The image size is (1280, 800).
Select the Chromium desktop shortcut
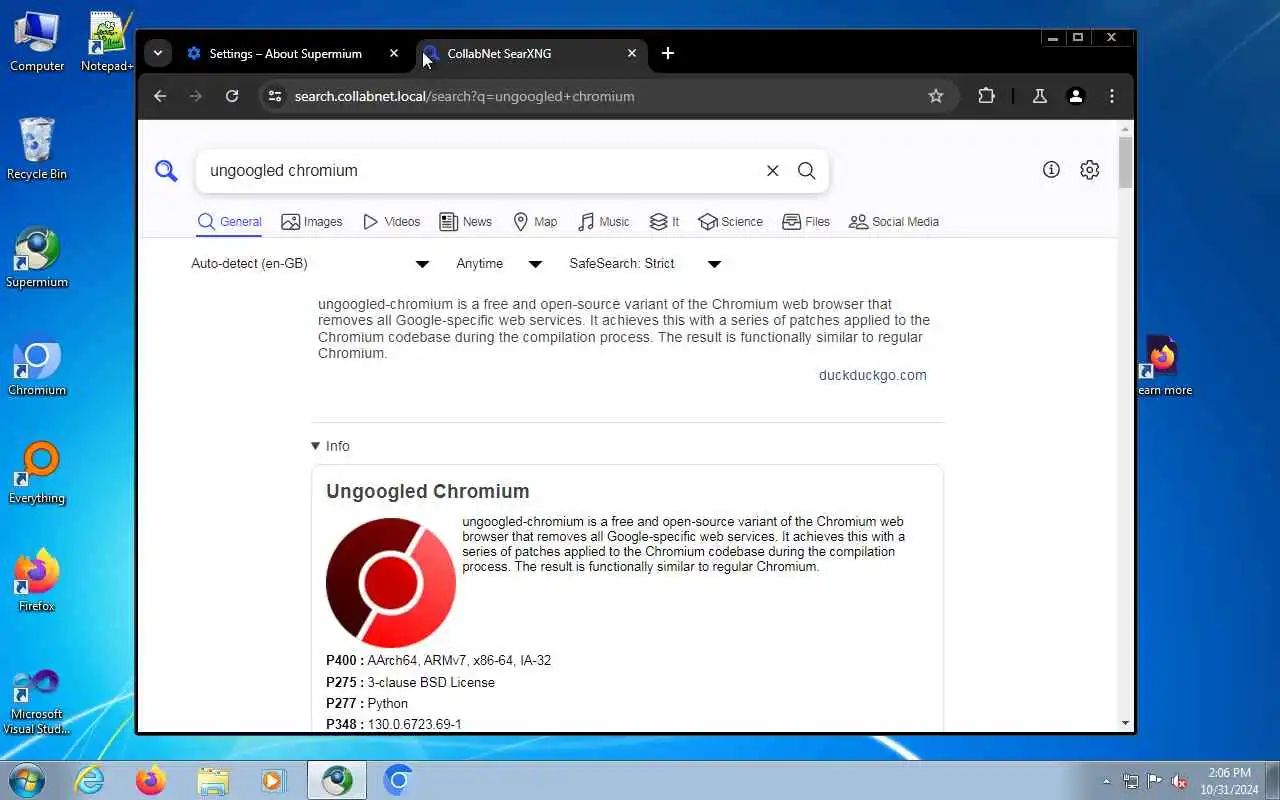pos(37,366)
